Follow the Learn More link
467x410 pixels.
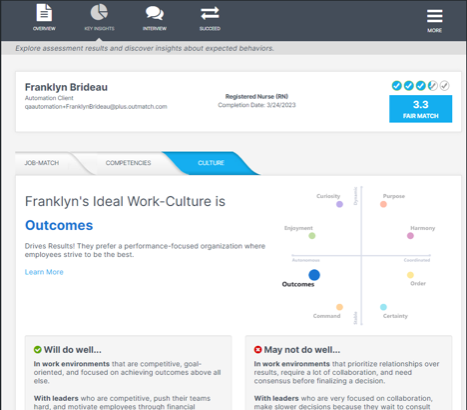44,272
